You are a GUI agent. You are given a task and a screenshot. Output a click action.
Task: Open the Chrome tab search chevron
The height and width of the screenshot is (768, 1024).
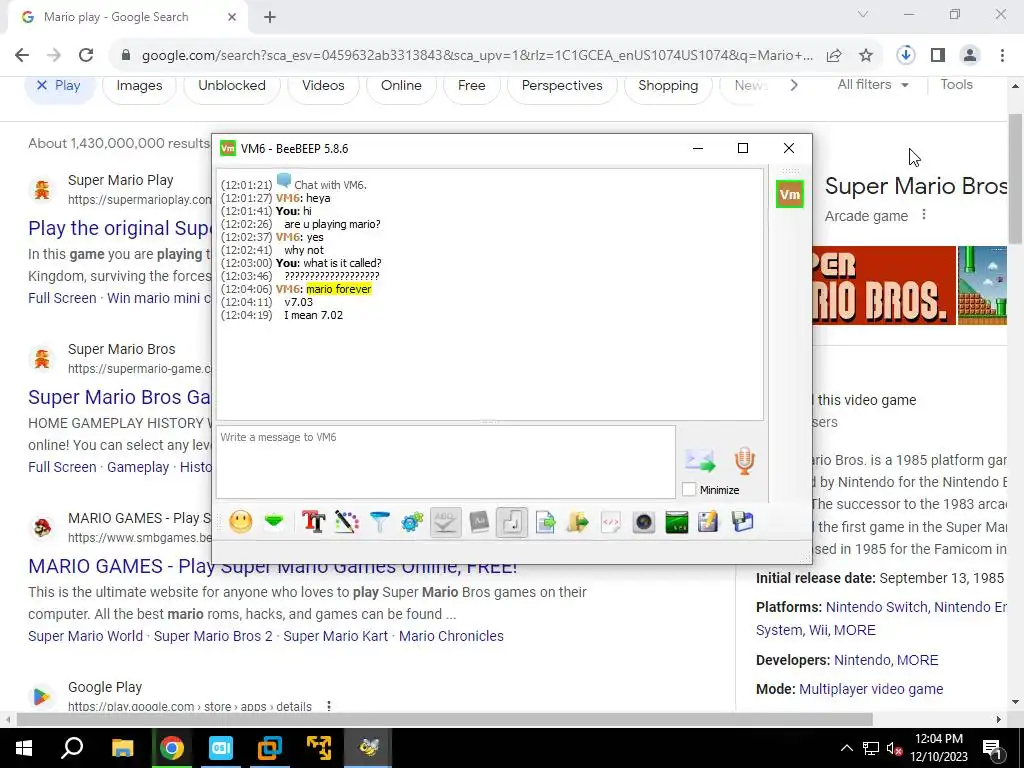(863, 14)
